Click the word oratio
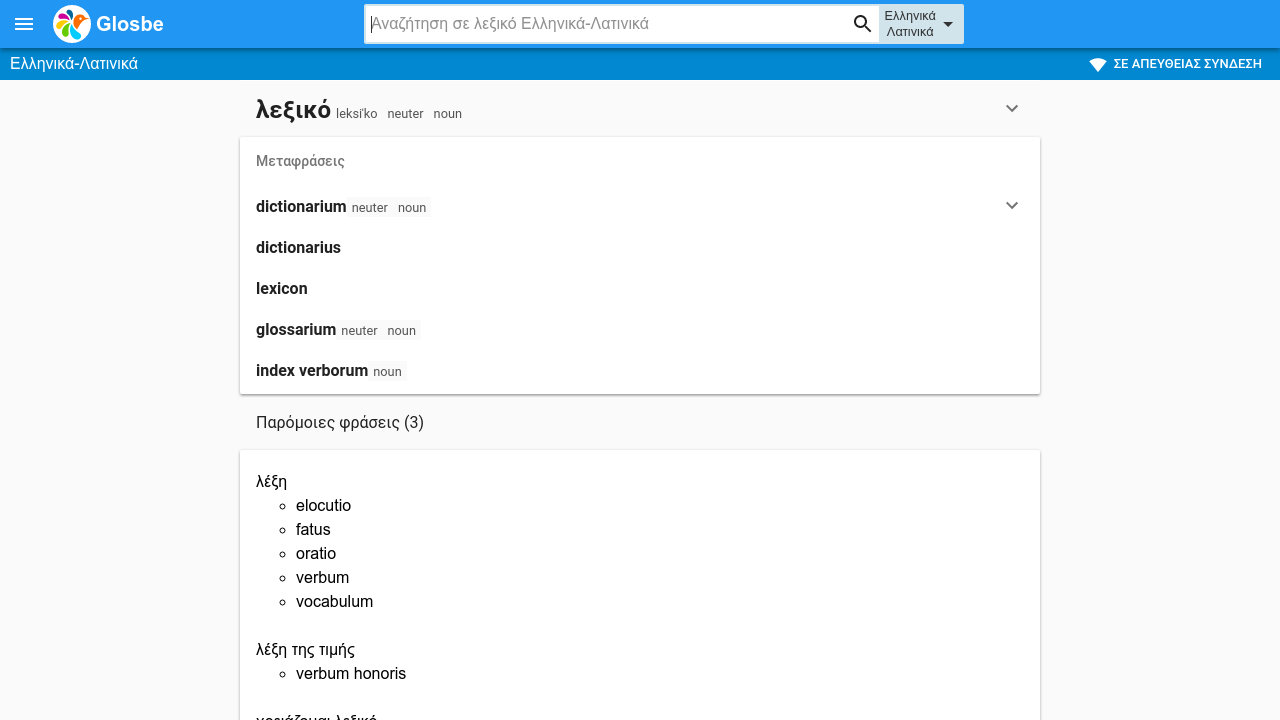 click(x=316, y=554)
